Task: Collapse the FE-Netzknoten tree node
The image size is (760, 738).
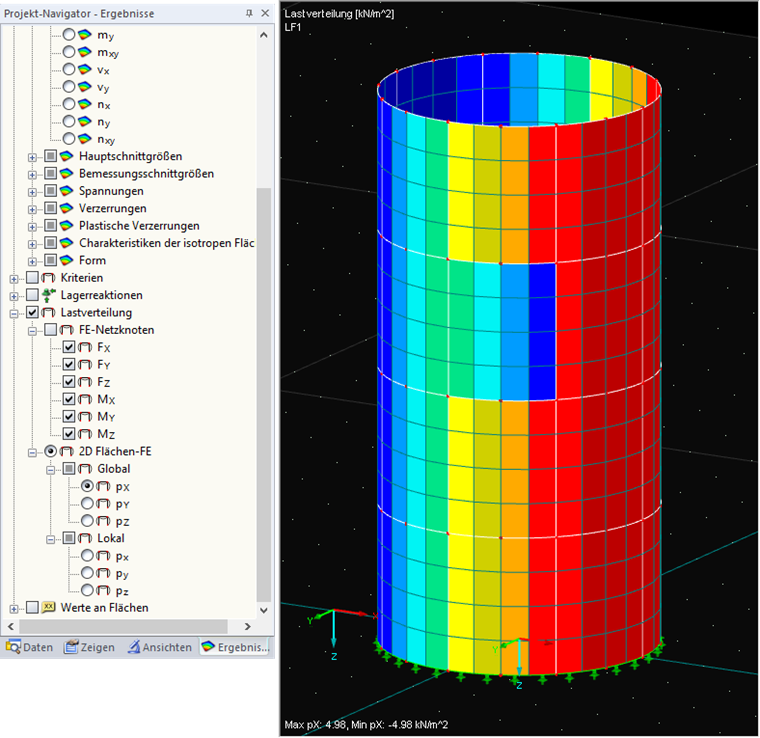Action: pyautogui.click(x=32, y=330)
